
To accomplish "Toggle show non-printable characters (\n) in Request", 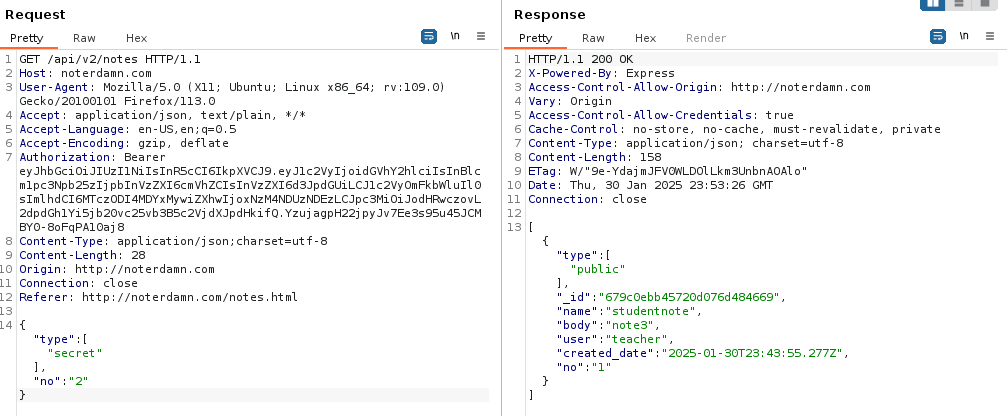I will pyautogui.click(x=456, y=36).
